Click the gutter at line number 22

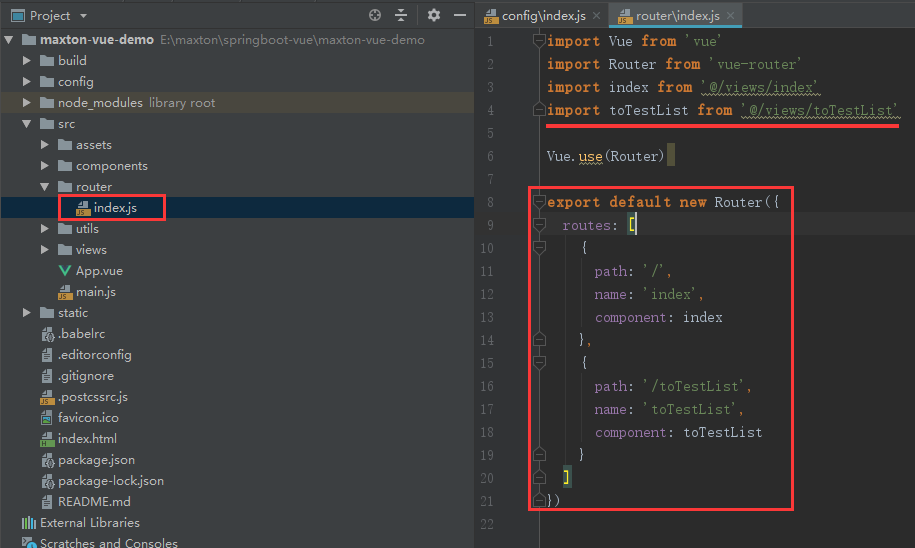pos(488,524)
